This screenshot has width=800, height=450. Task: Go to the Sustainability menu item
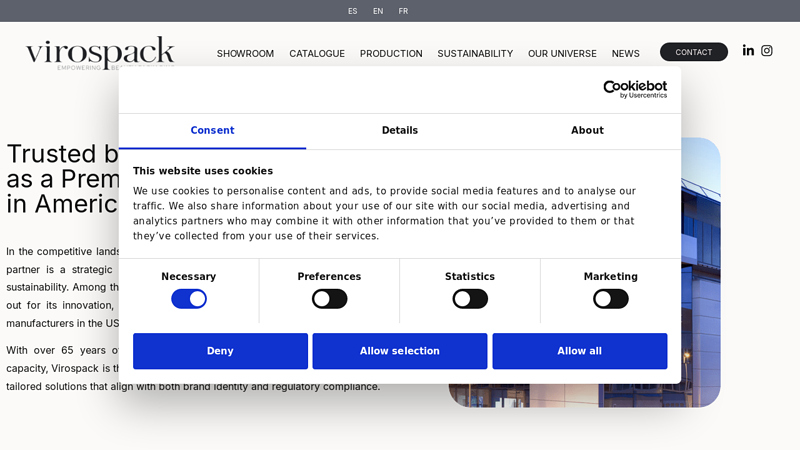pos(475,54)
